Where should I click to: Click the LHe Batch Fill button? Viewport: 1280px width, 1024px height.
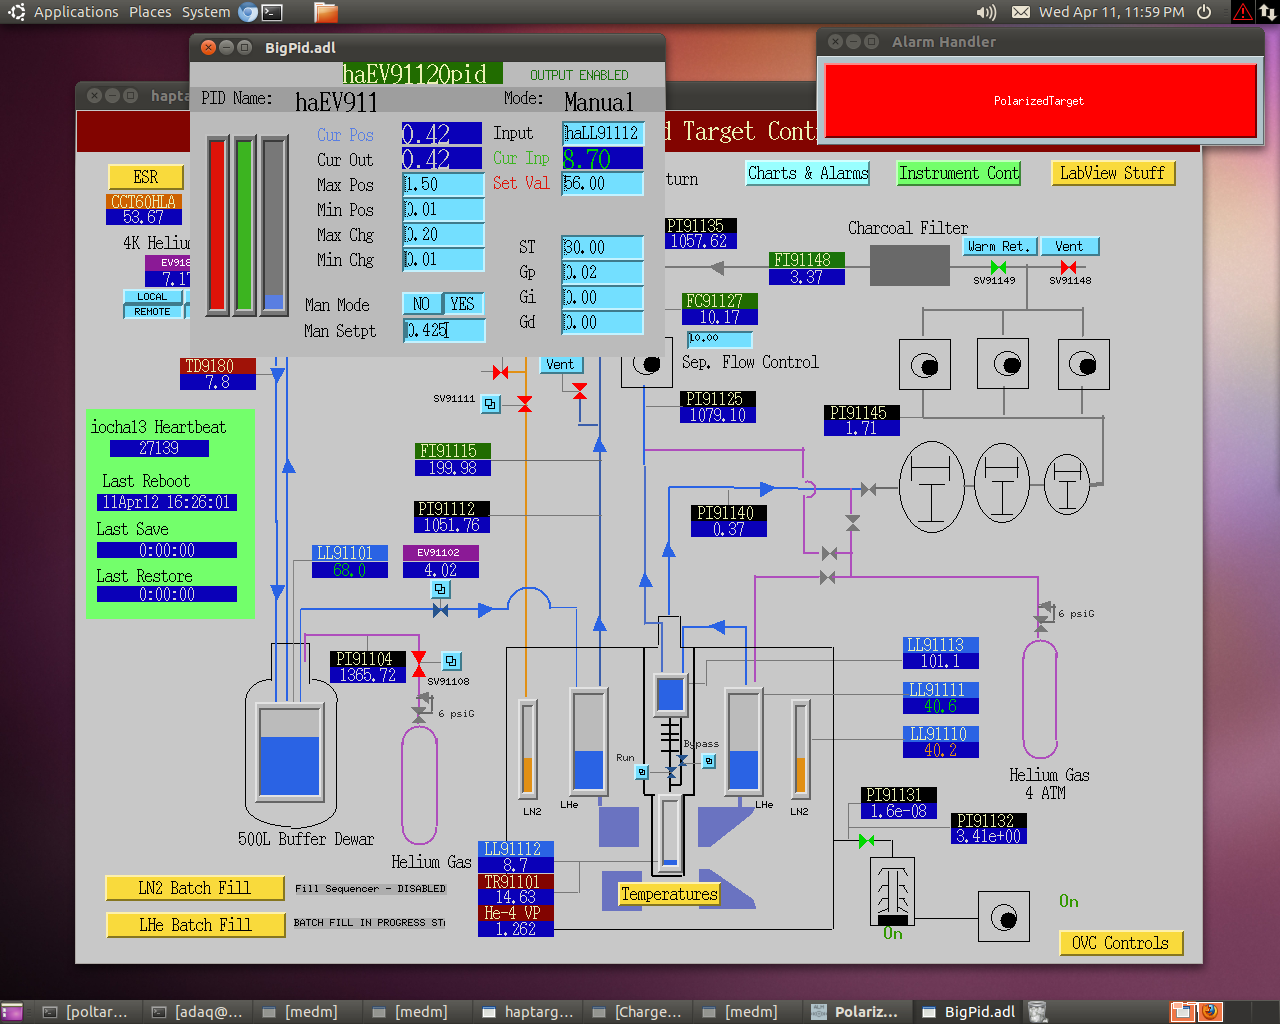pos(194,925)
